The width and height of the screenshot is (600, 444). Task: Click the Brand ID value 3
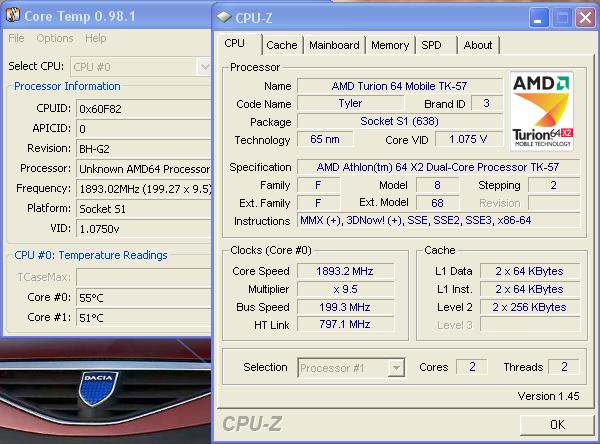(486, 103)
